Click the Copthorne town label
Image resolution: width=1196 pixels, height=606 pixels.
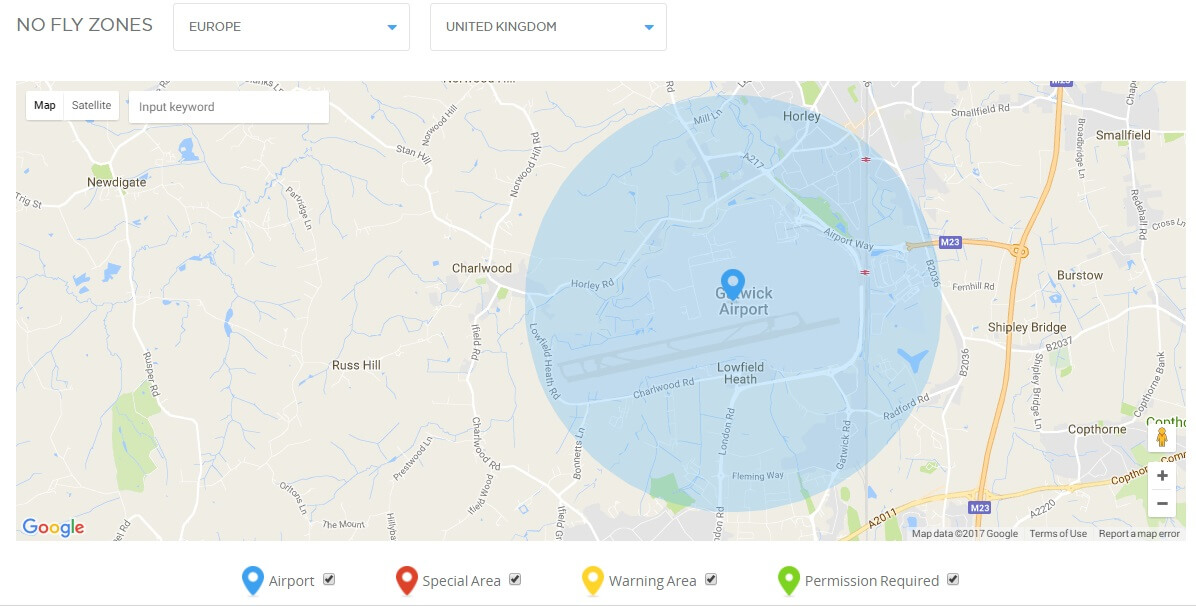point(1097,430)
